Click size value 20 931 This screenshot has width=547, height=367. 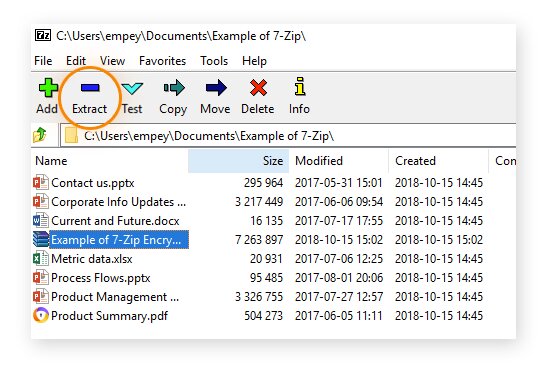click(266, 259)
